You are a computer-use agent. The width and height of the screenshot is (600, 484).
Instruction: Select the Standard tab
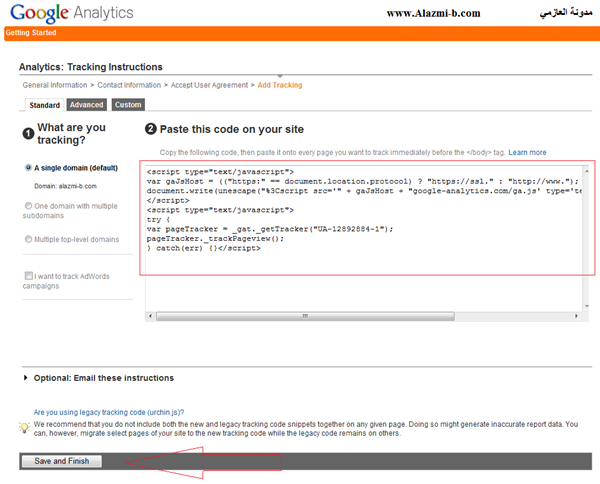point(44,105)
